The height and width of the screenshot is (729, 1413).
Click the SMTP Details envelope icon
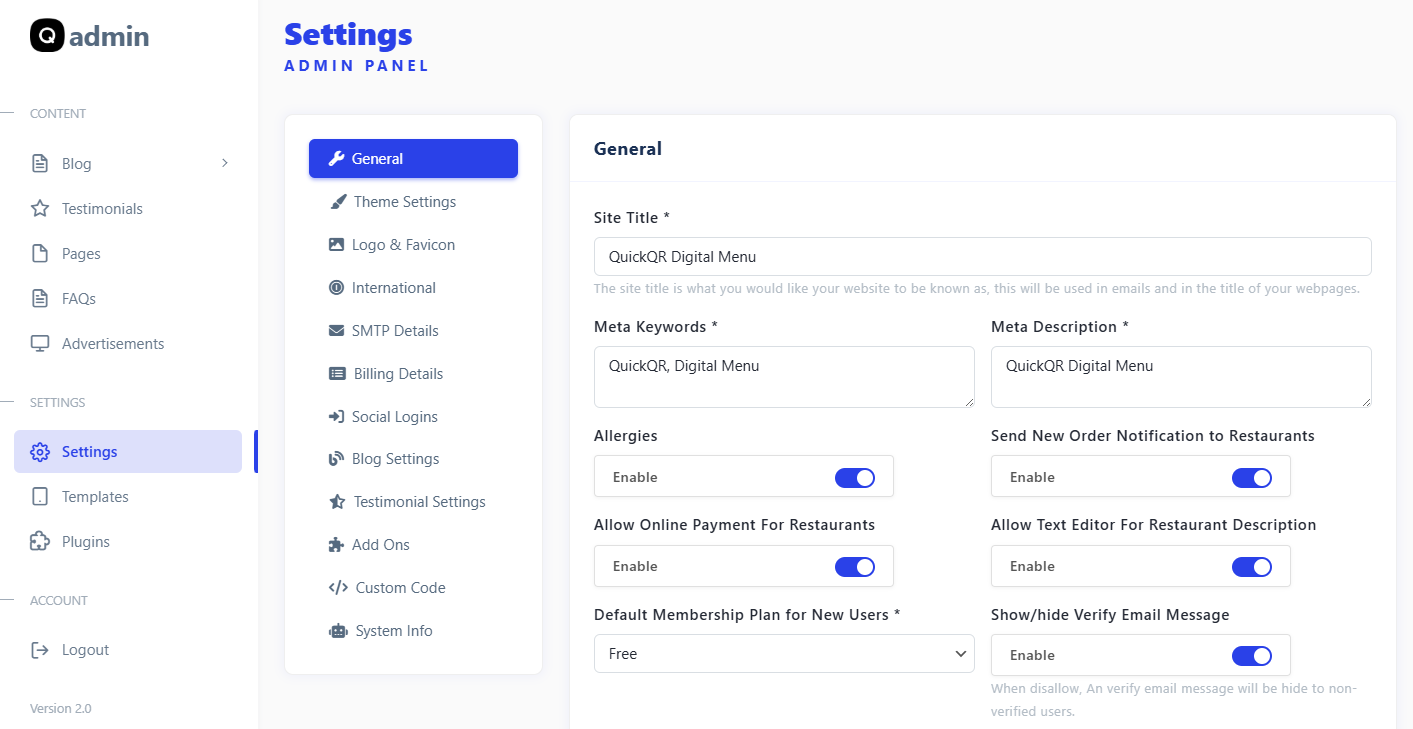[x=336, y=331]
